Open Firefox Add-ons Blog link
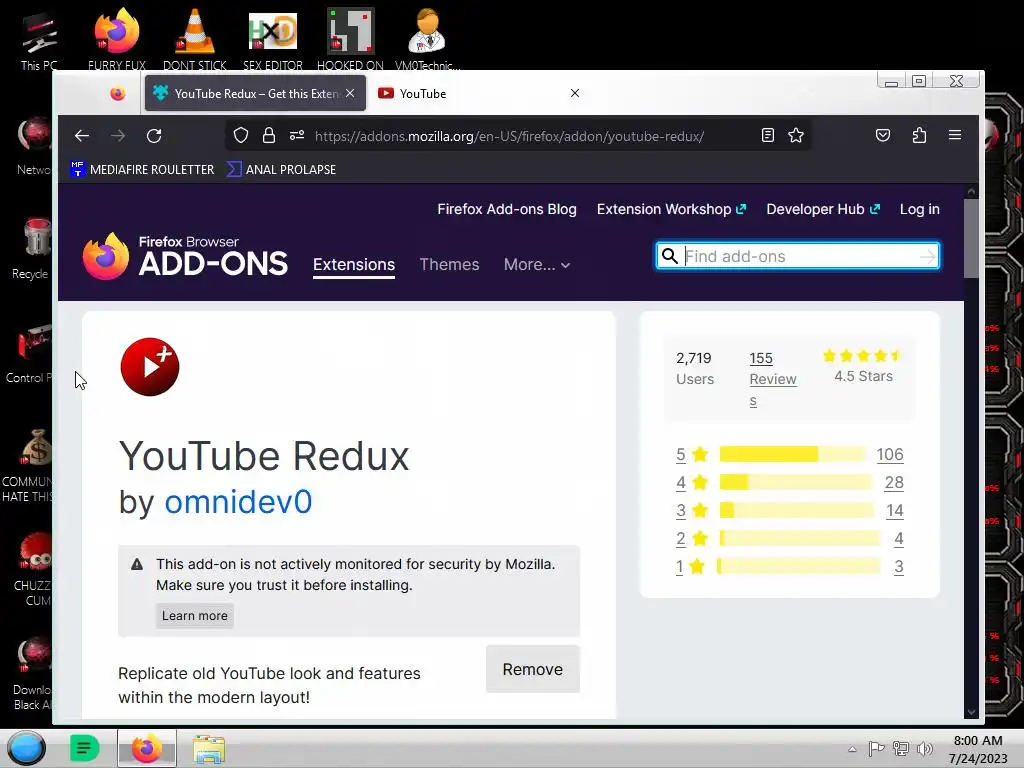This screenshot has height=768, width=1024. [507, 209]
